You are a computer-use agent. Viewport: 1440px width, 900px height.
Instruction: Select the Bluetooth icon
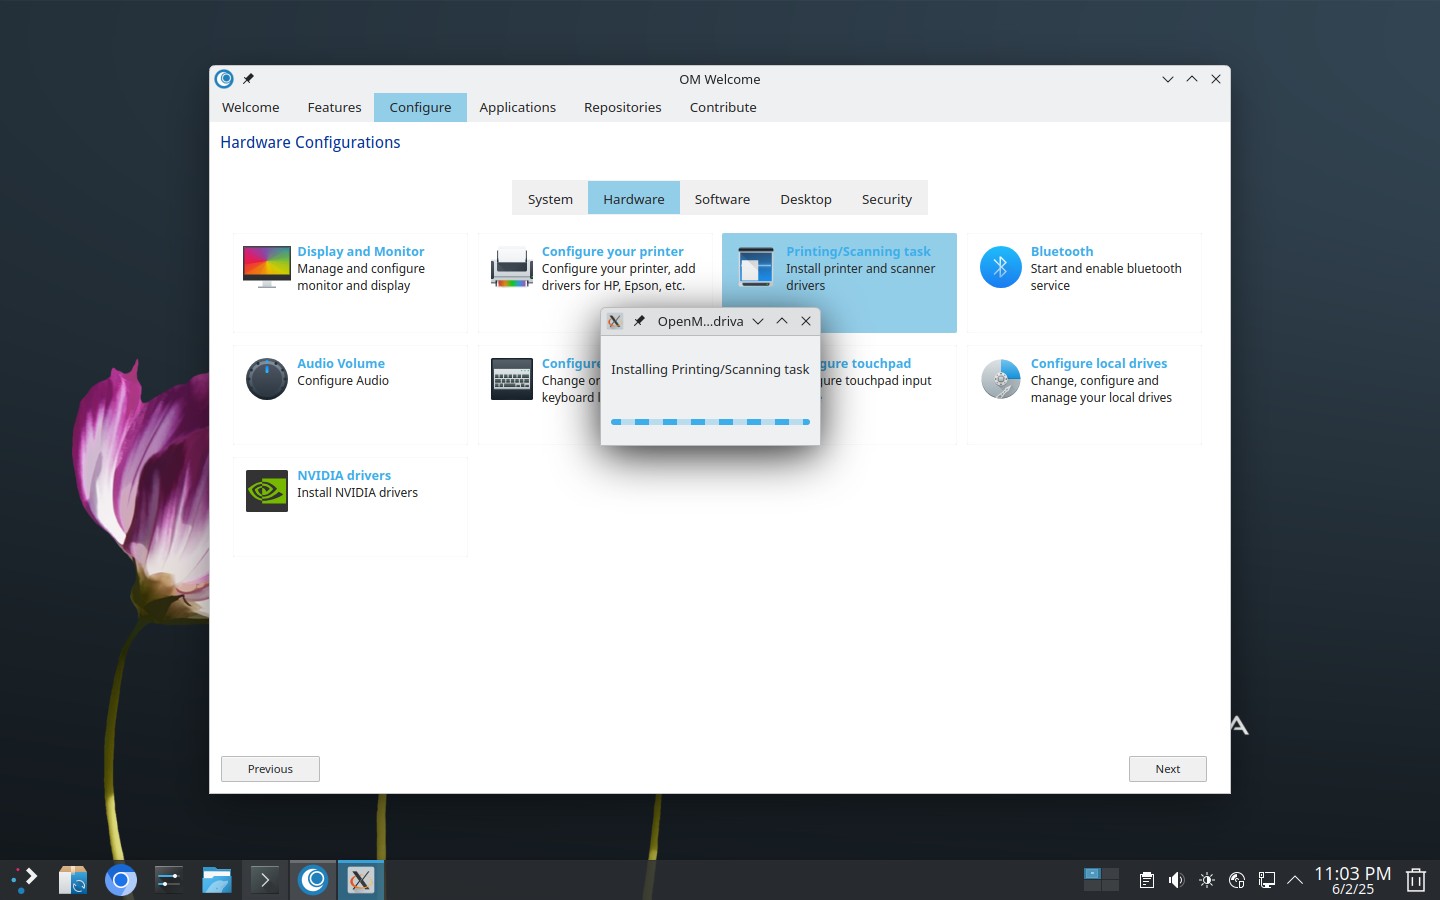(1000, 267)
